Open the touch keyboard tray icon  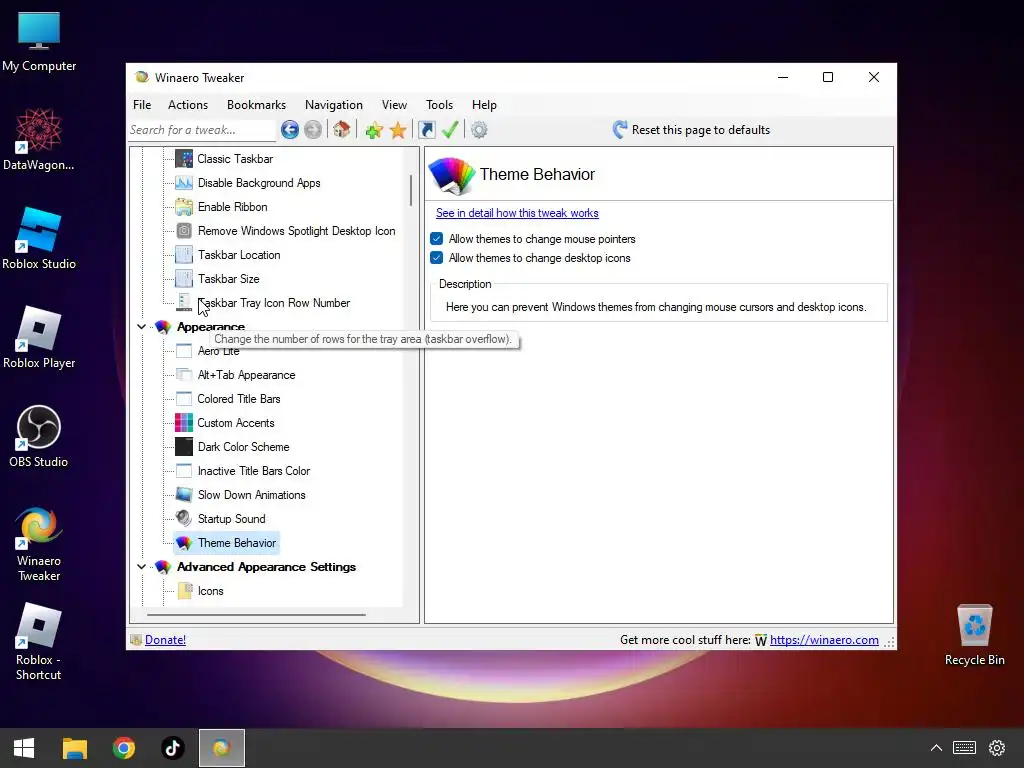tap(964, 748)
